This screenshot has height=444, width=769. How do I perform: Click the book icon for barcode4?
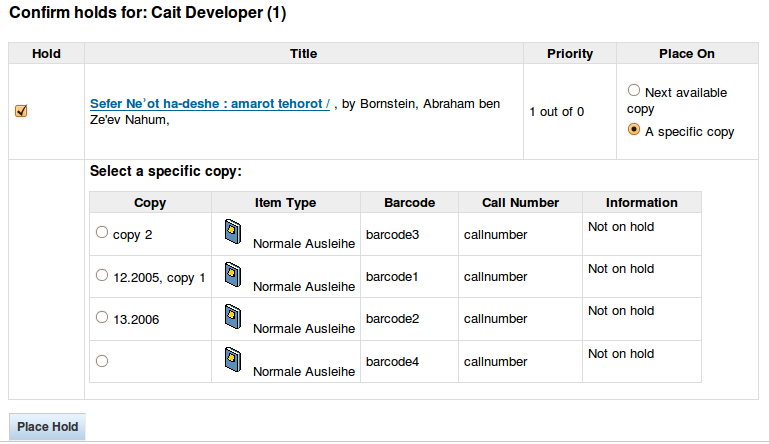click(x=233, y=358)
